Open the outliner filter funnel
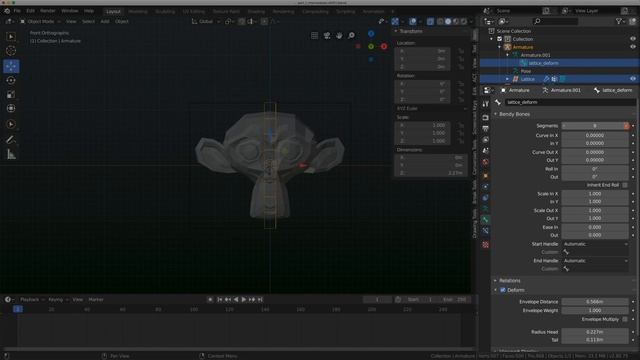 620,21
